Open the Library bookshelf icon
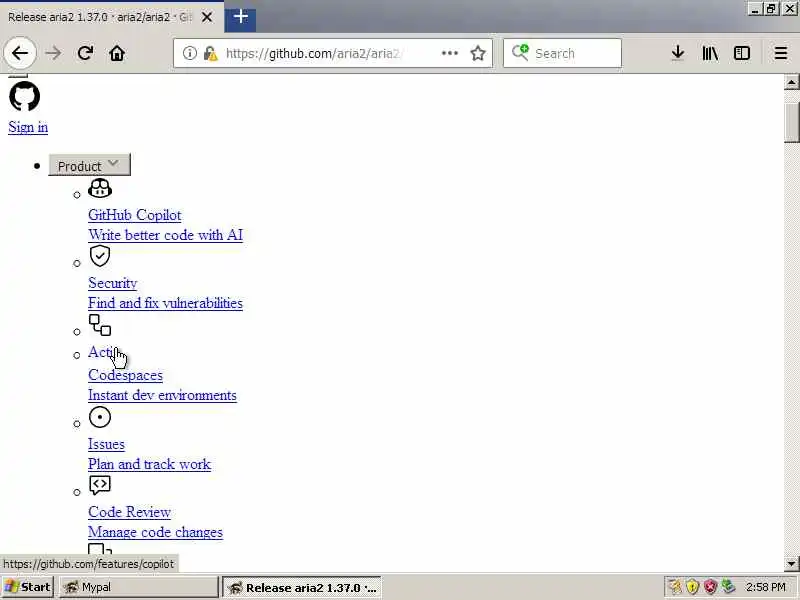The height and width of the screenshot is (600, 800). pyautogui.click(x=710, y=53)
